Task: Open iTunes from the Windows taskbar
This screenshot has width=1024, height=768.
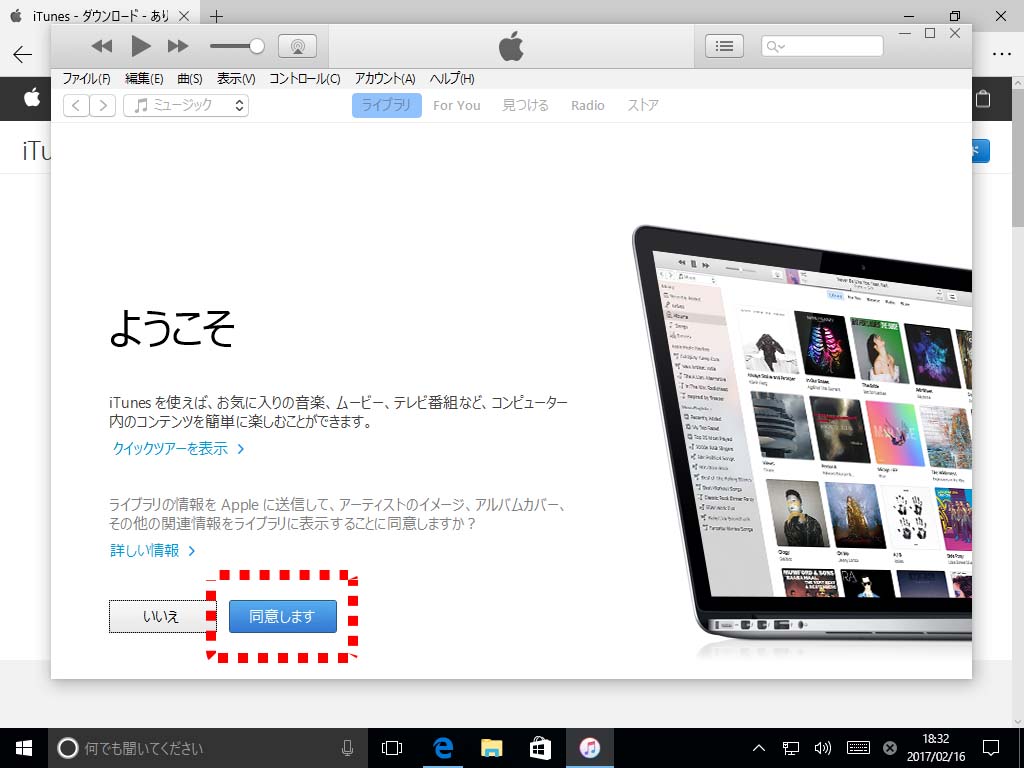Action: pyautogui.click(x=590, y=748)
